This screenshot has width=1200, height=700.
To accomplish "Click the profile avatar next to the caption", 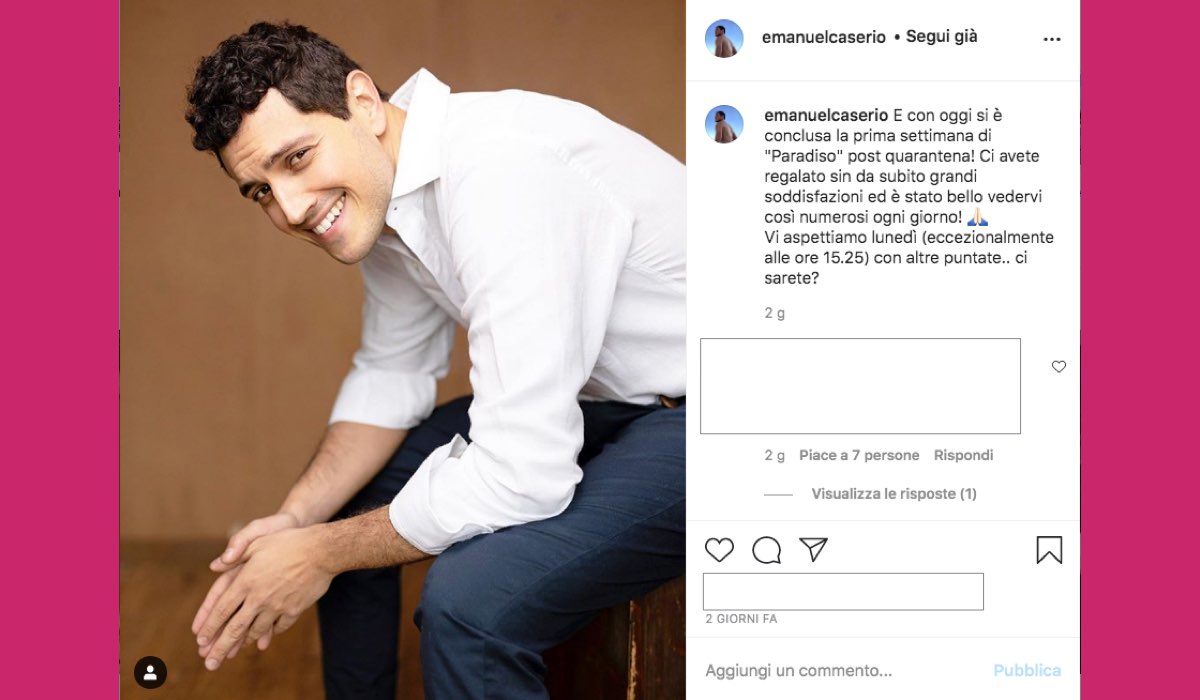I will tap(724, 121).
